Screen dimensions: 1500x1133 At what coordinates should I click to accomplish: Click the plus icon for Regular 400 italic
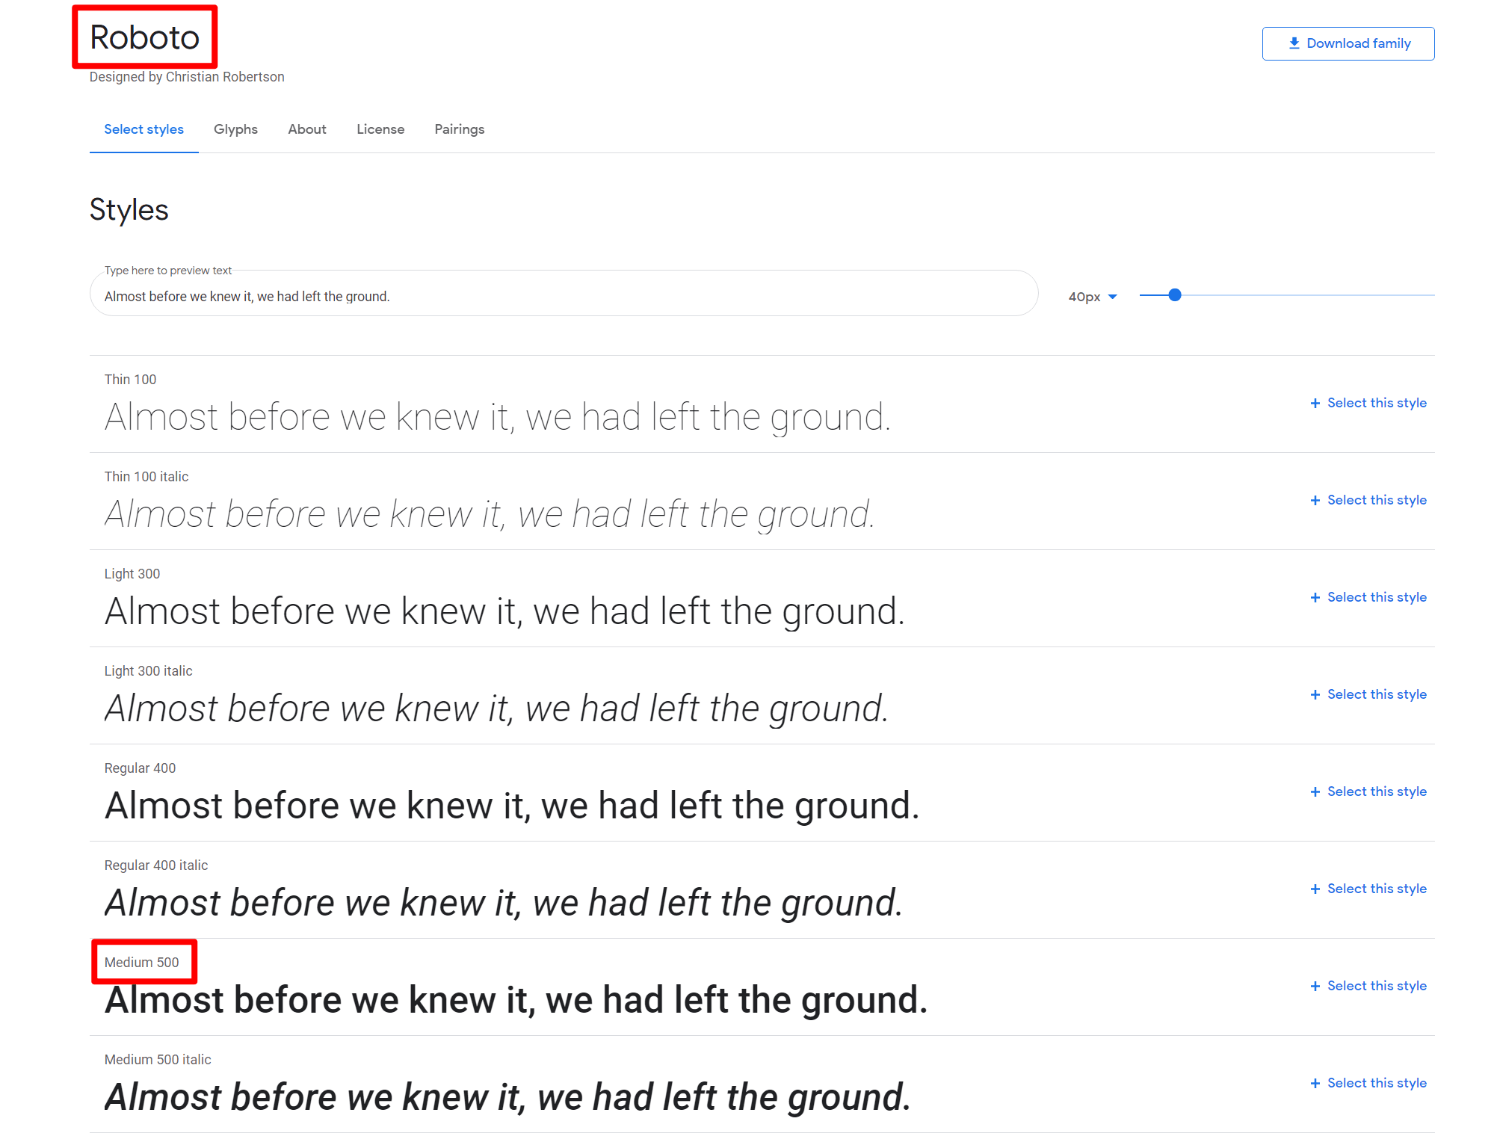tap(1314, 888)
